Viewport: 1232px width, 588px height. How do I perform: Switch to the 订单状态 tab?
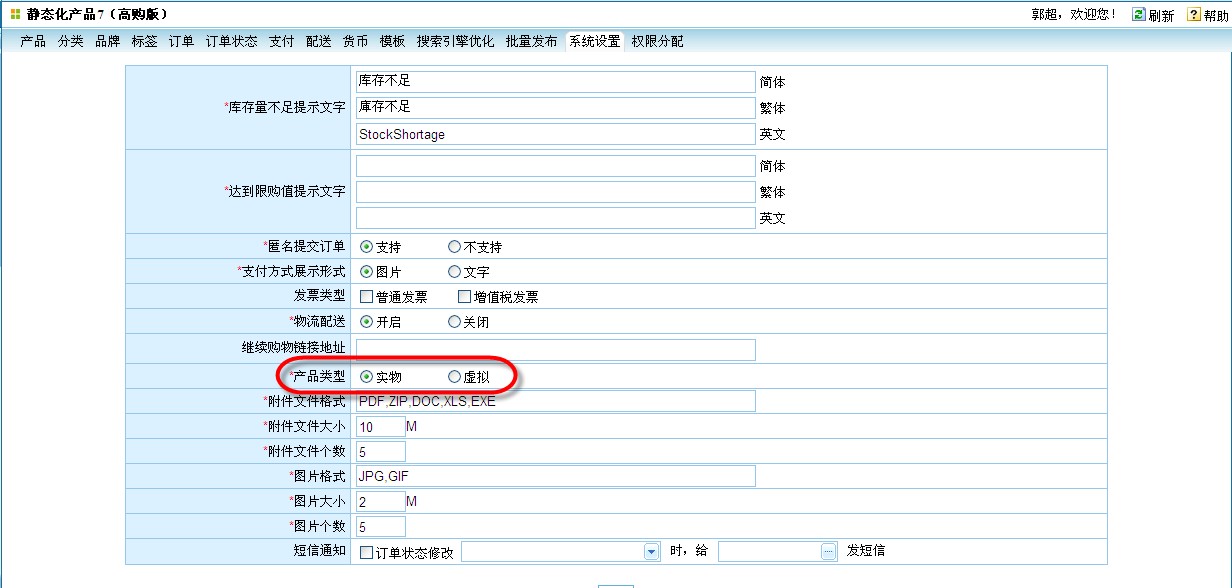231,41
